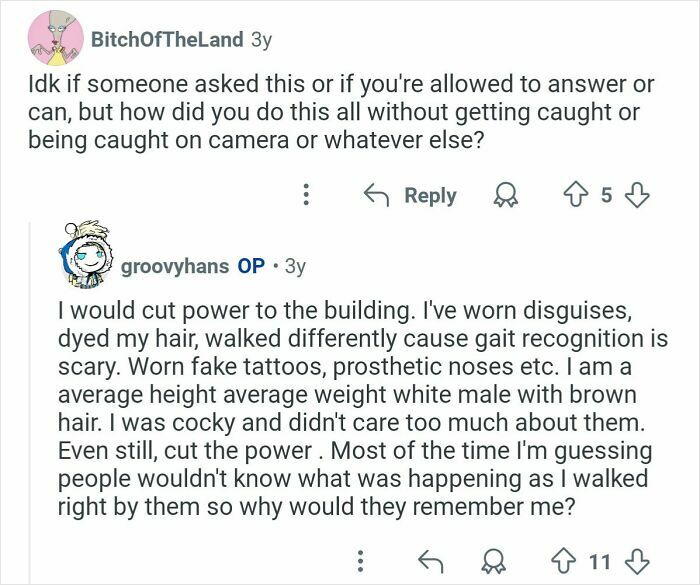This screenshot has height=585, width=700.
Task: Open BitchOfTheLand's avatar profile picture
Action: click(55, 38)
